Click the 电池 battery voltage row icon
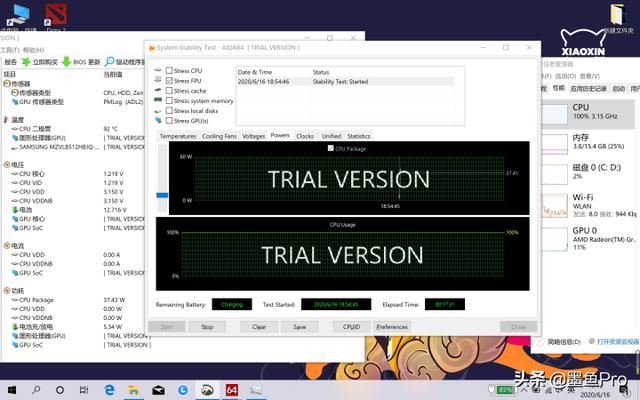 click(15, 210)
